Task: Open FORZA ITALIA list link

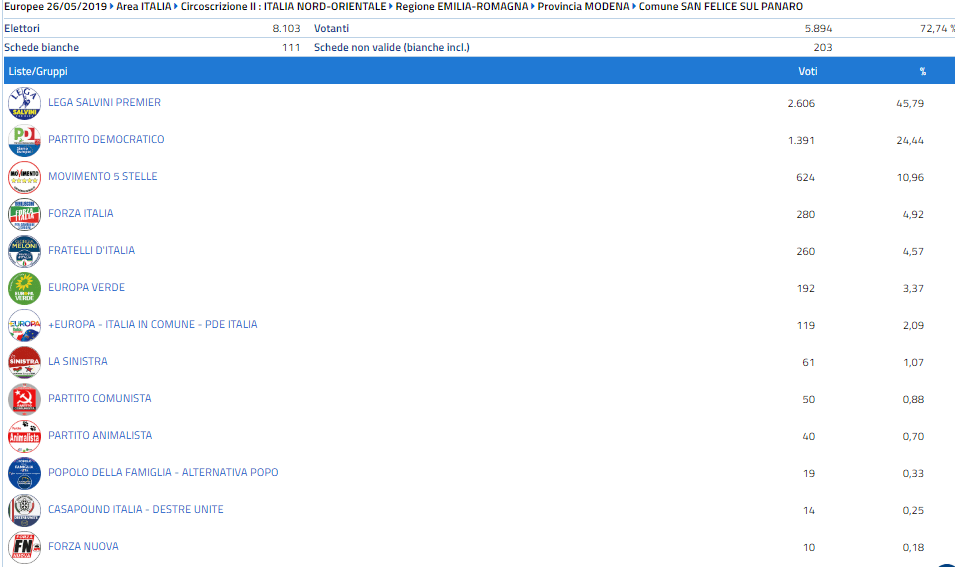Action: (x=80, y=213)
